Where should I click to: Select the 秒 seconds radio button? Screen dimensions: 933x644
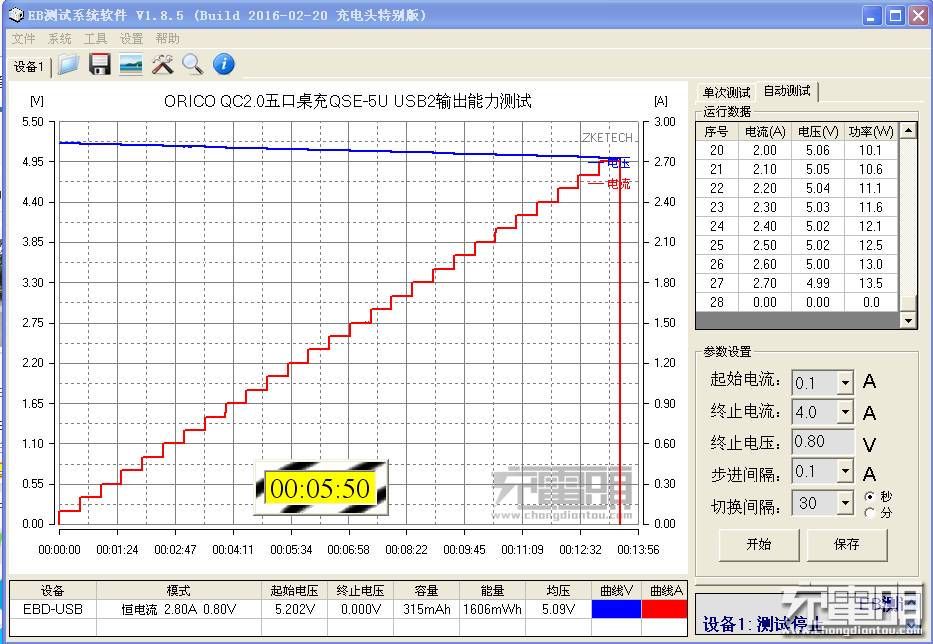point(869,496)
